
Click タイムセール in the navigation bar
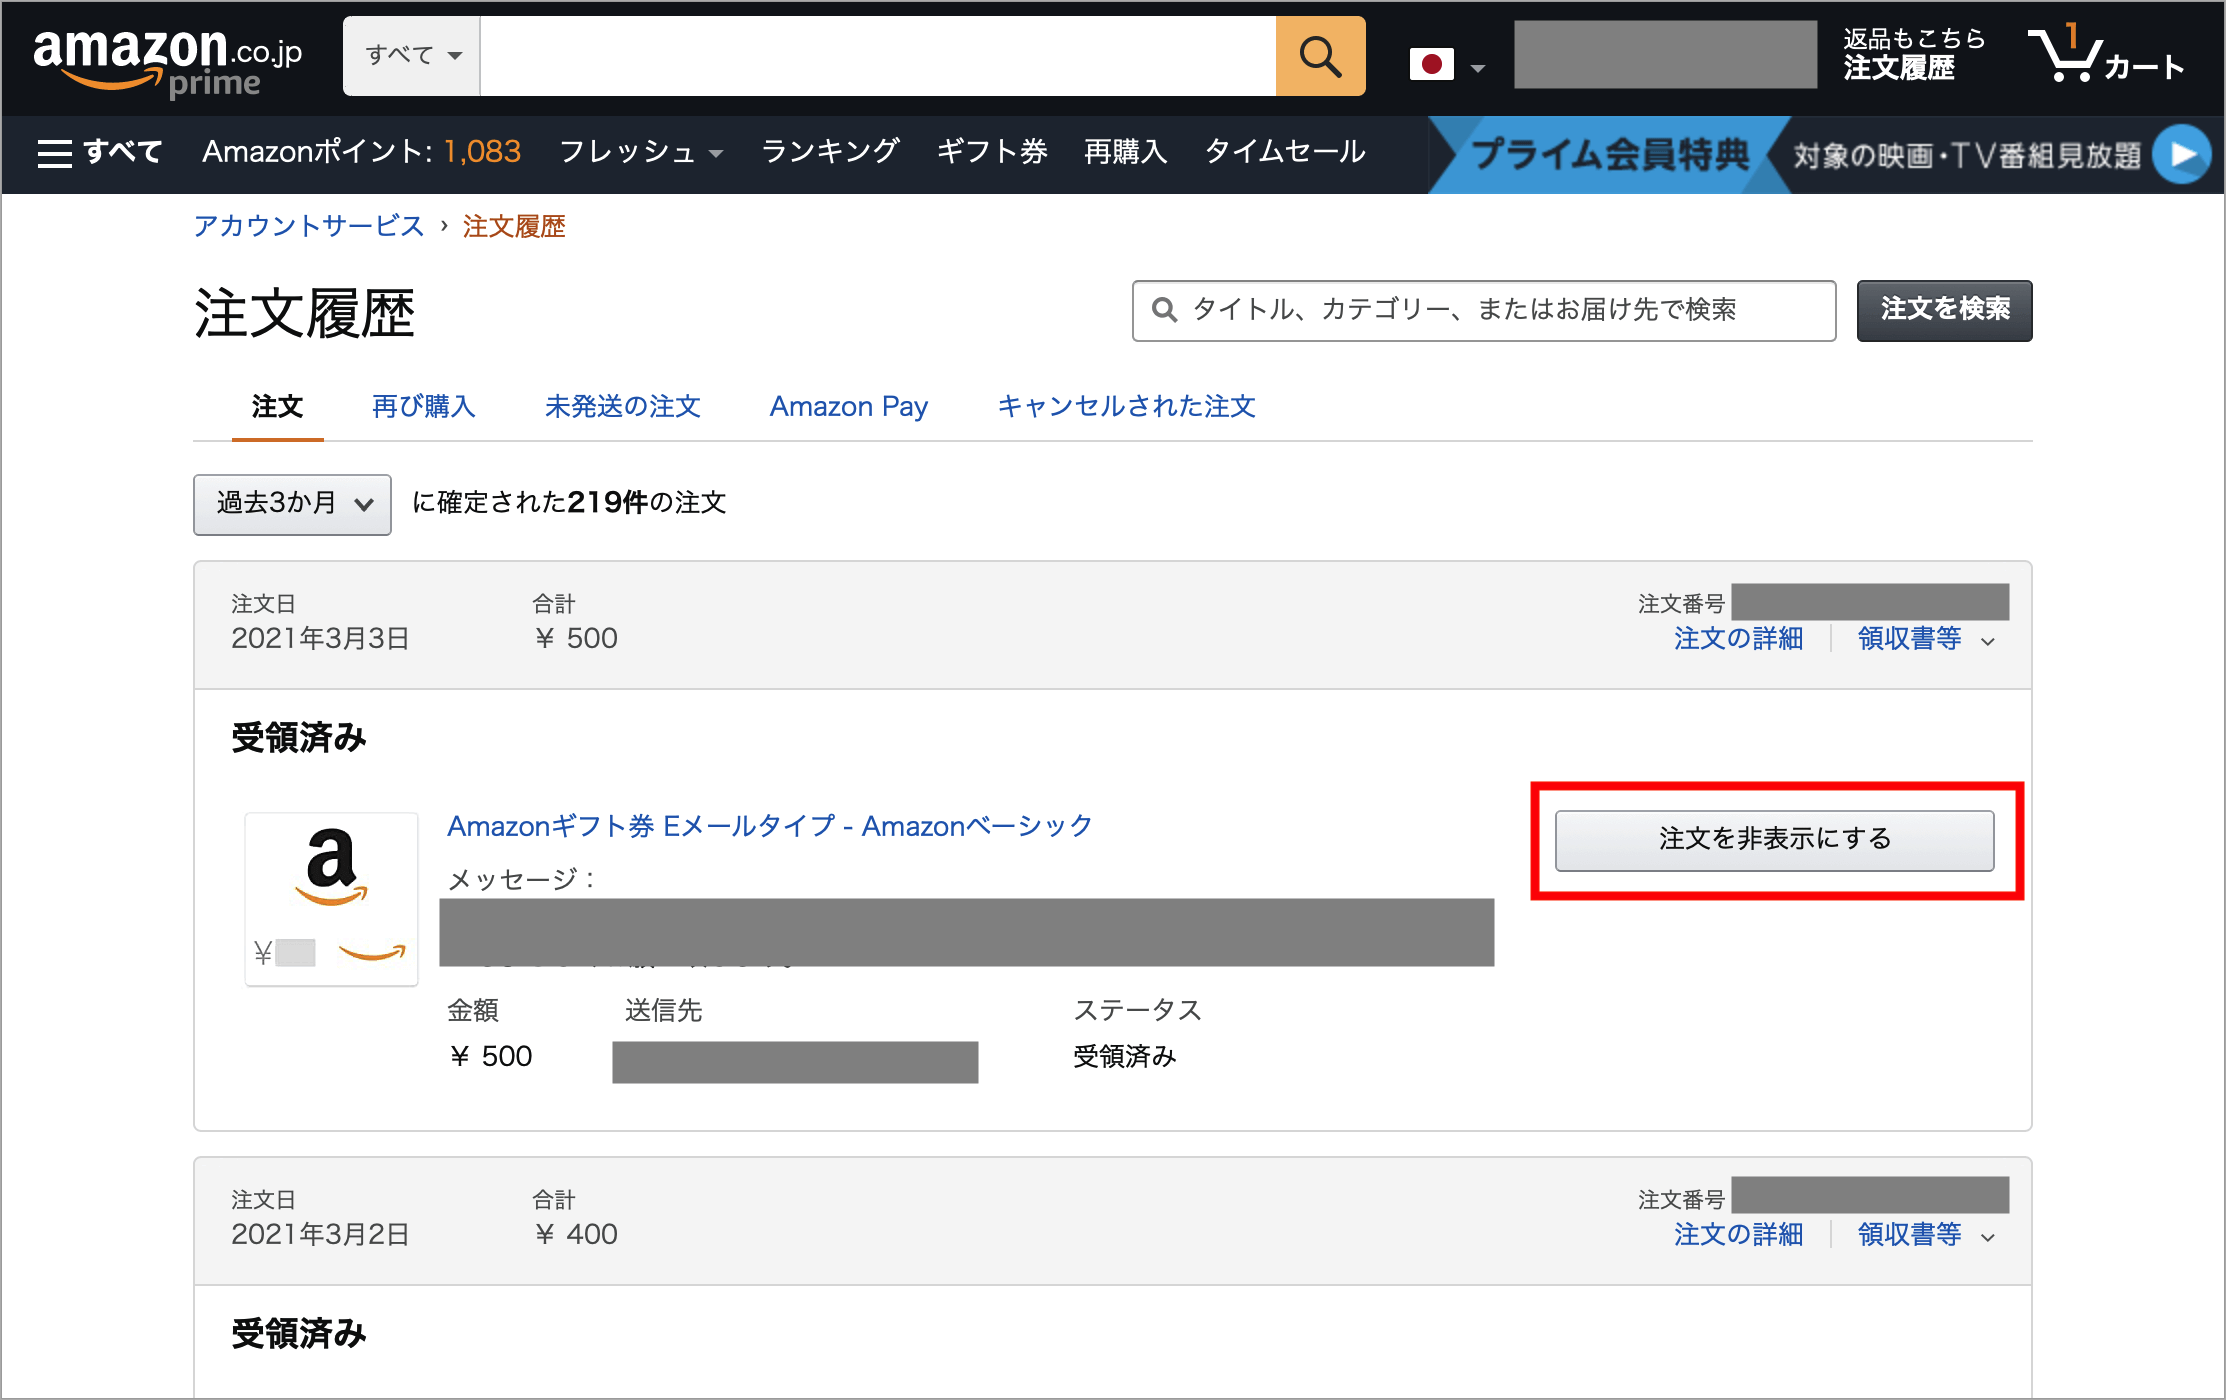click(x=1285, y=152)
